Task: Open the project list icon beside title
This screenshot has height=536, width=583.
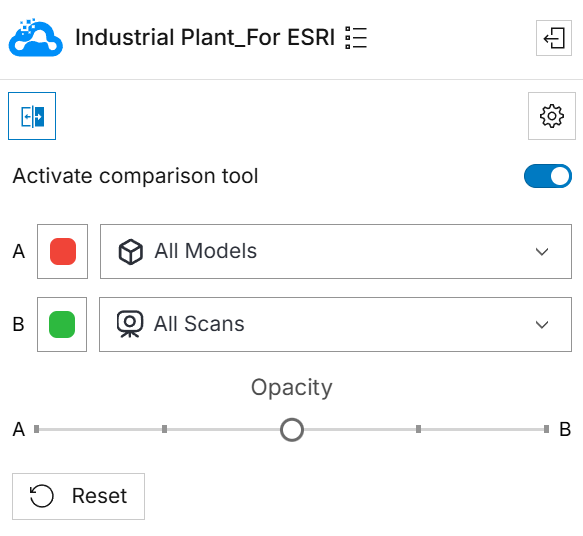Action: point(356,38)
